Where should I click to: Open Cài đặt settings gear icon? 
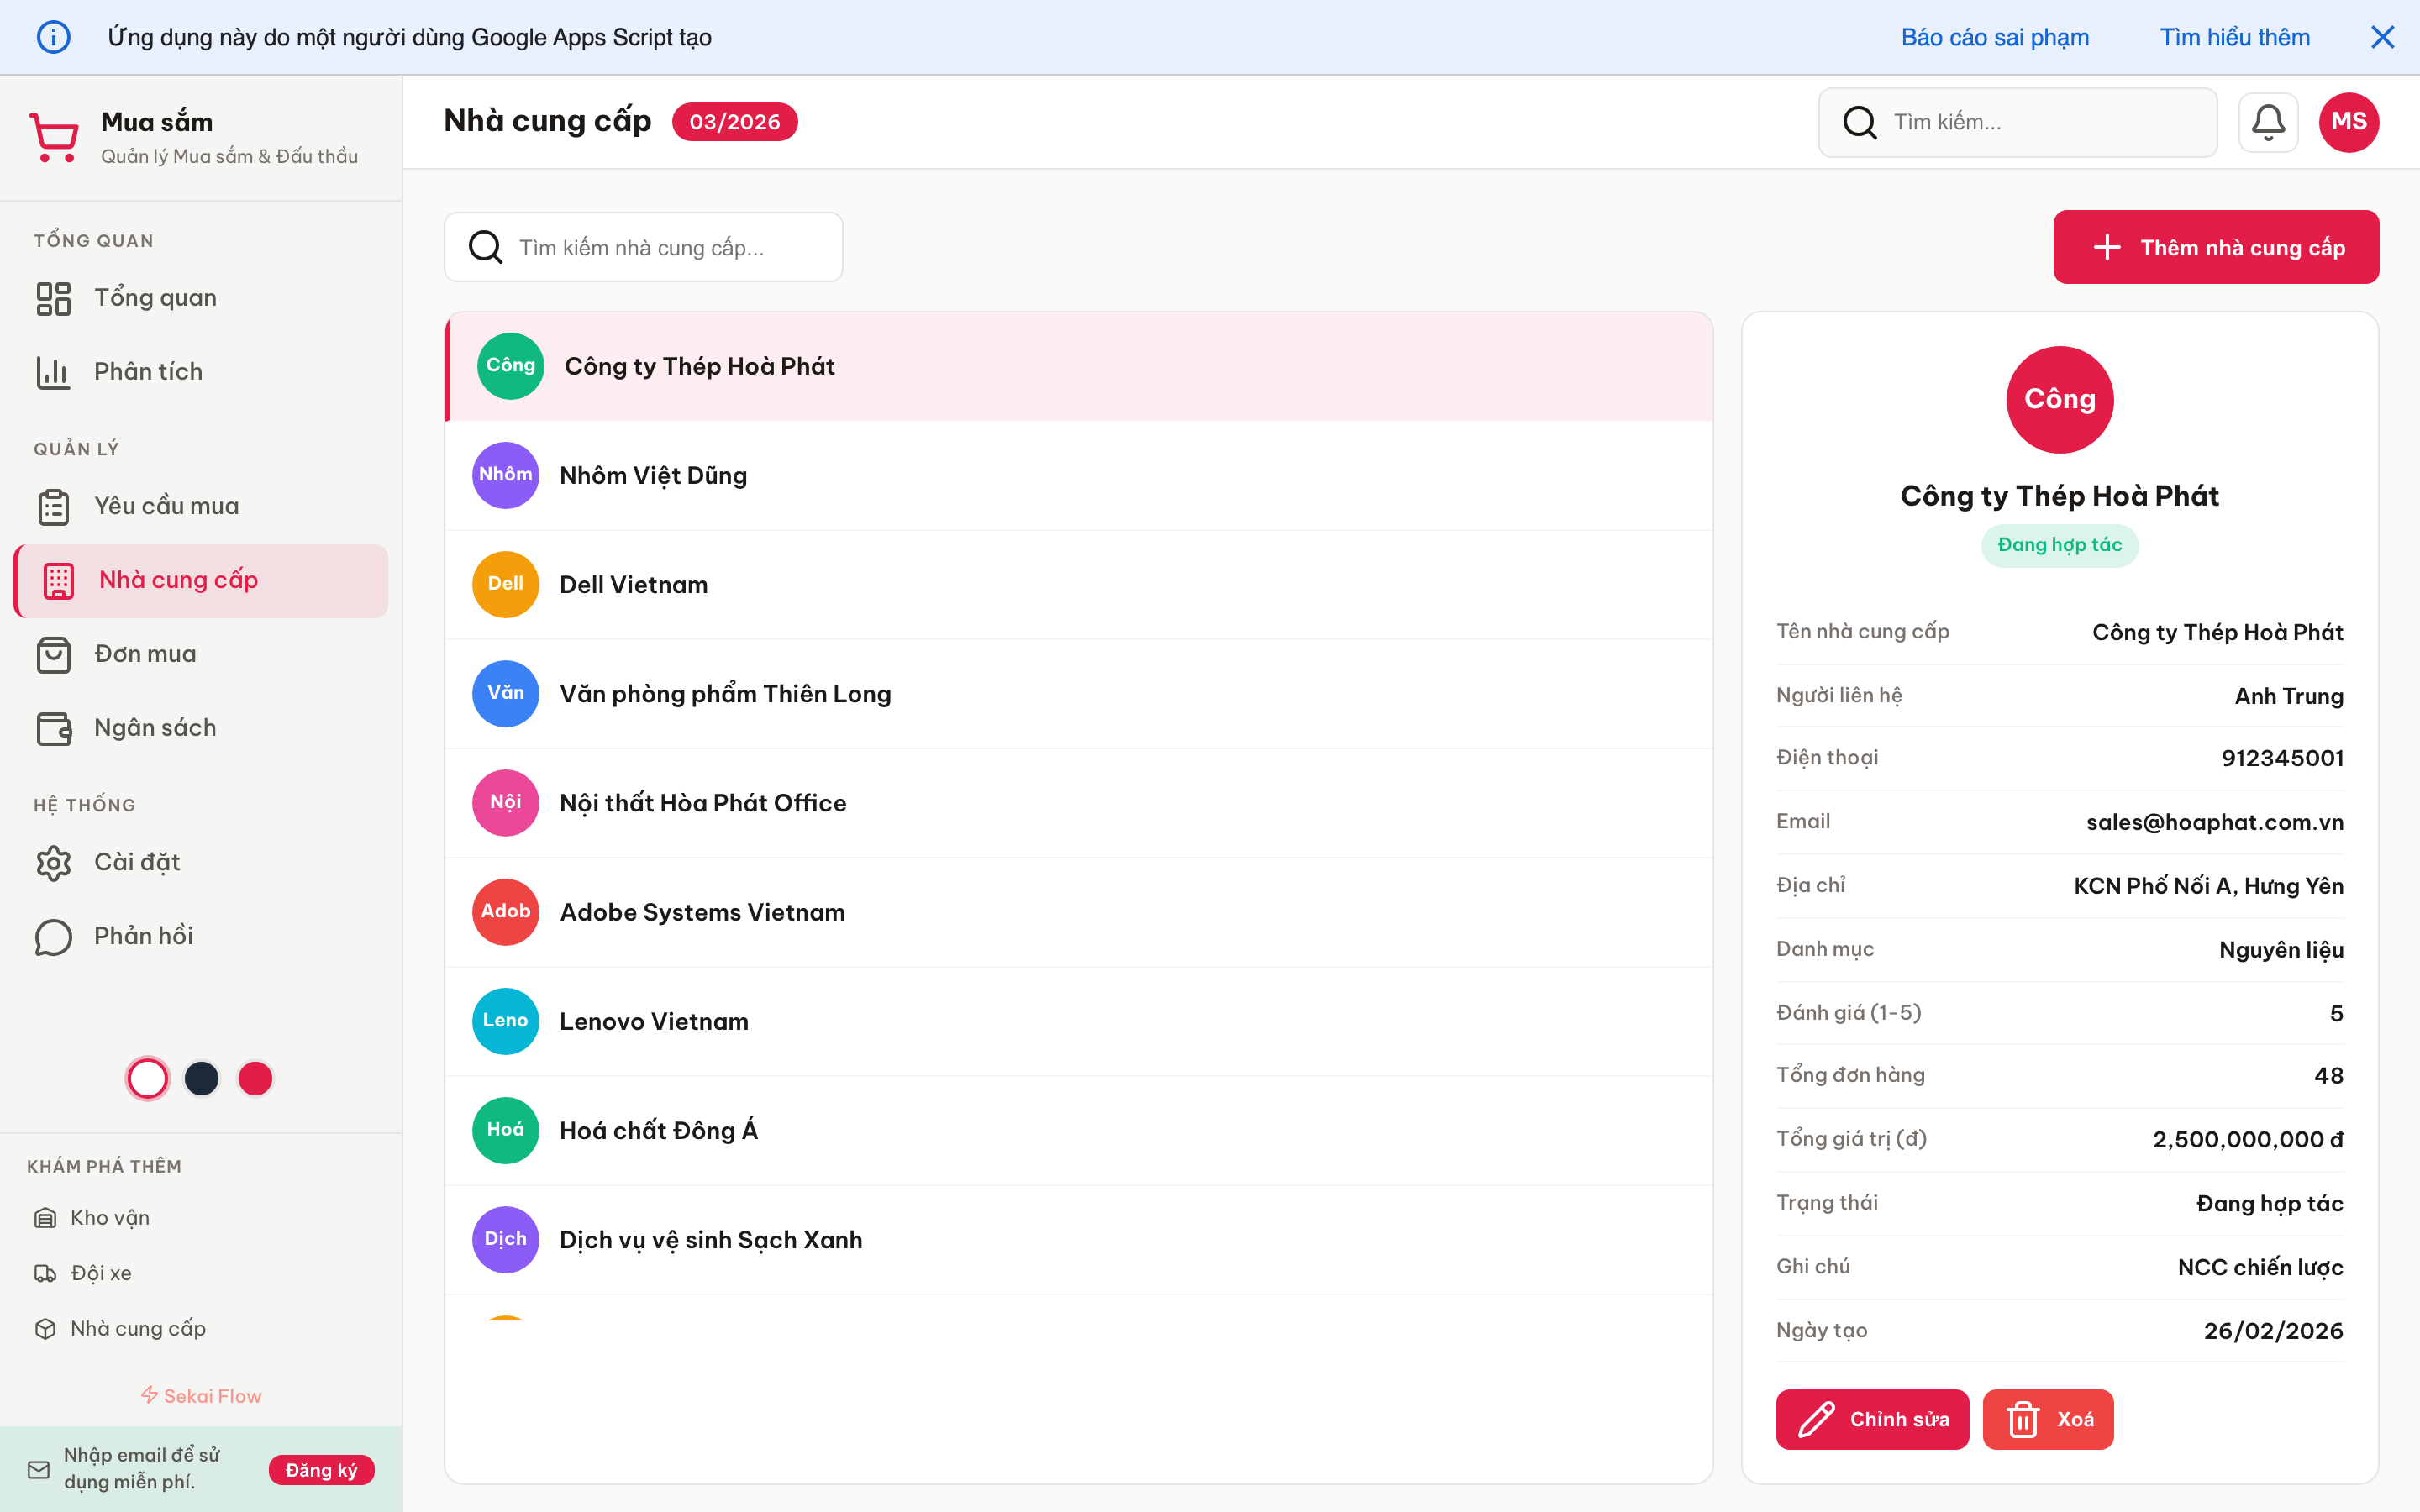53,862
